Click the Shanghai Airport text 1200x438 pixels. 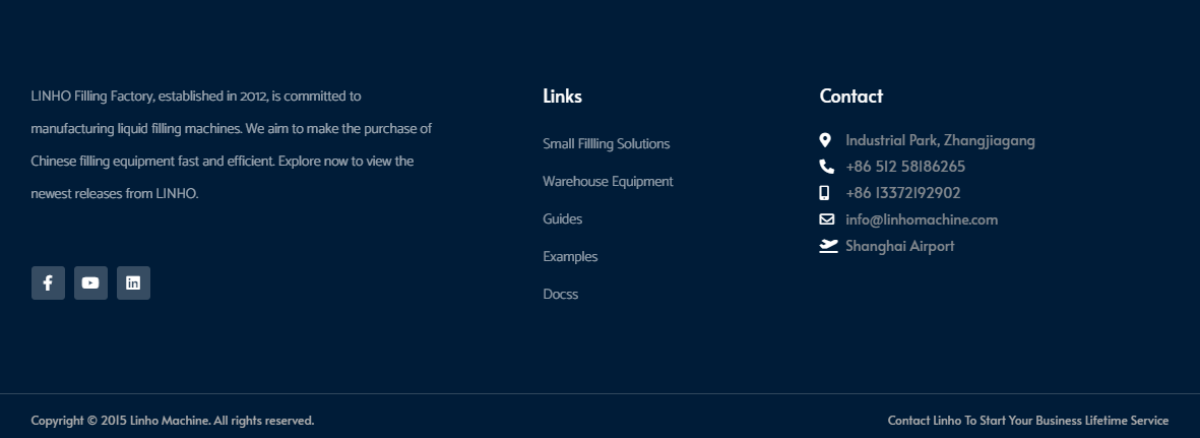click(900, 246)
